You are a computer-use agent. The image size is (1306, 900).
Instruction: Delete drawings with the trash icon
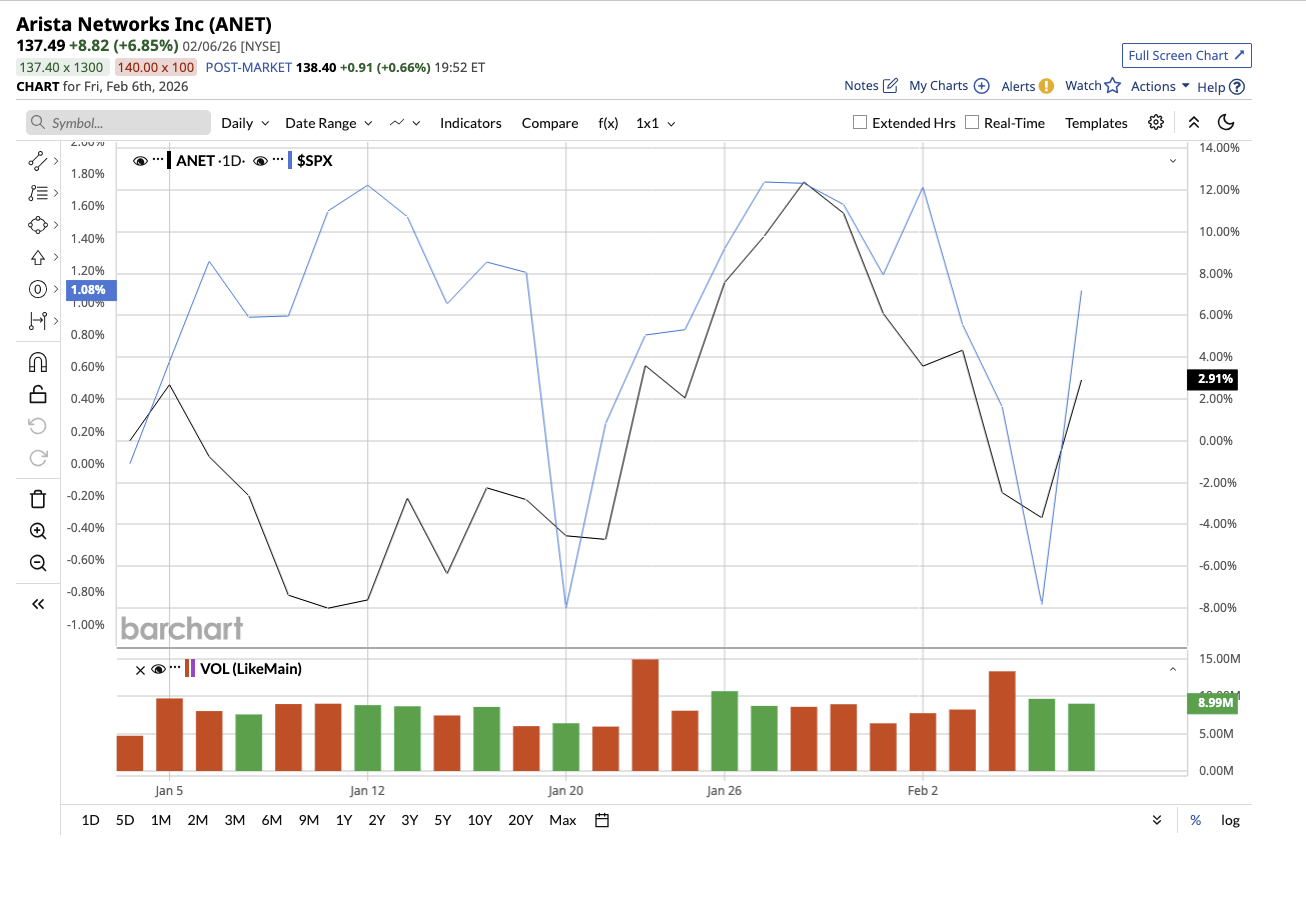38,499
